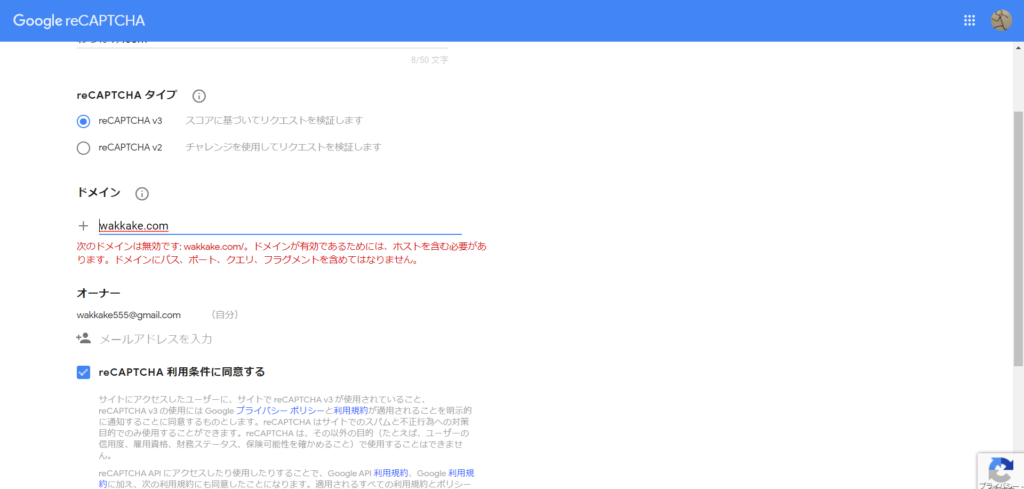Click the add-person icon under オーナー

(x=83, y=338)
